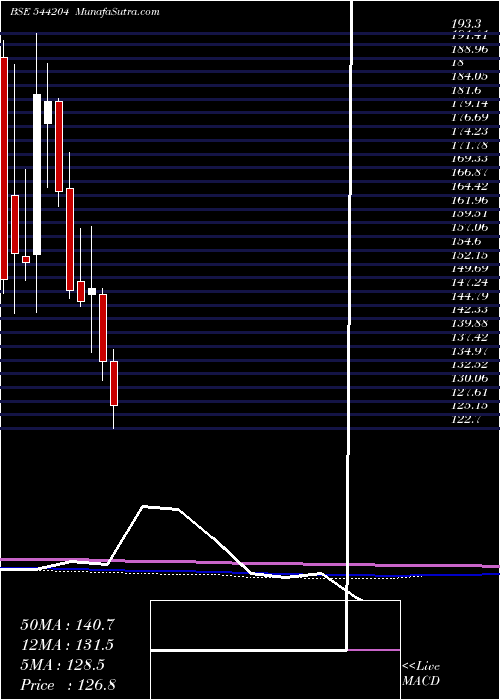Click the 139.88 price level label

(x=470, y=324)
